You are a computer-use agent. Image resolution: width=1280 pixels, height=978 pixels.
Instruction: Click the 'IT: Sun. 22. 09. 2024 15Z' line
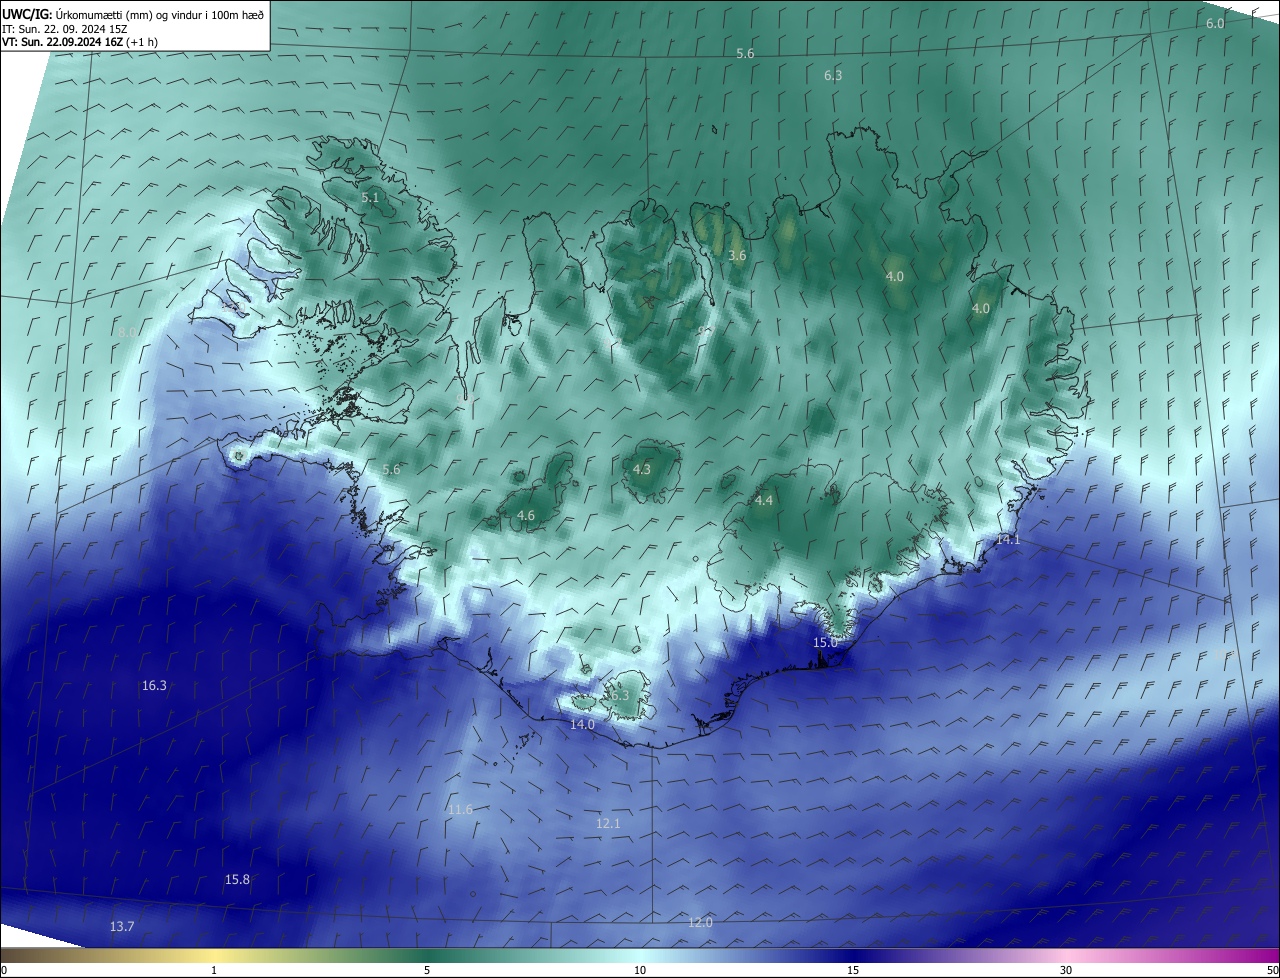pyautogui.click(x=65, y=29)
